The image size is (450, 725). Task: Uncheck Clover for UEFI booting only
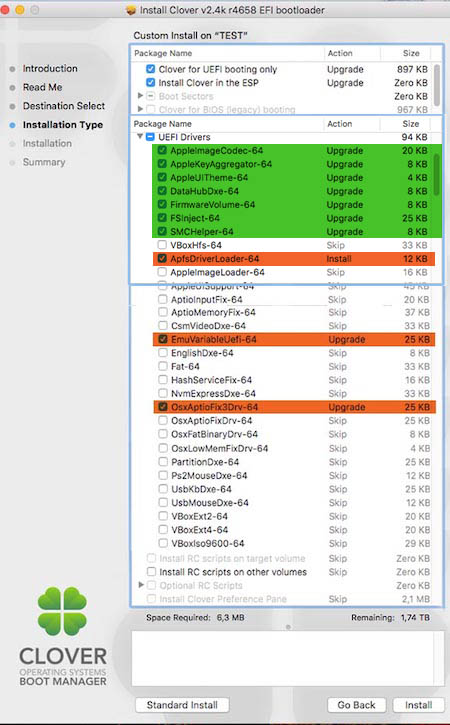click(150, 69)
